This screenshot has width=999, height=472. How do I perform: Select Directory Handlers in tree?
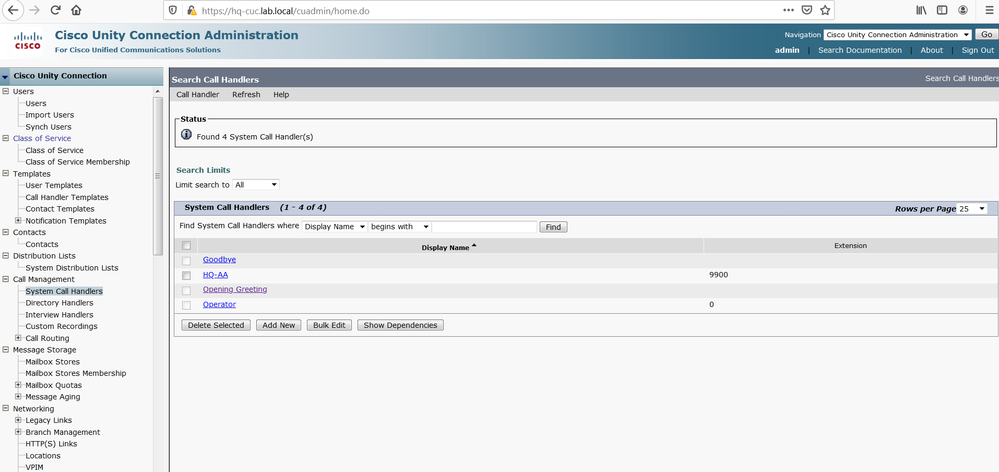[59, 303]
